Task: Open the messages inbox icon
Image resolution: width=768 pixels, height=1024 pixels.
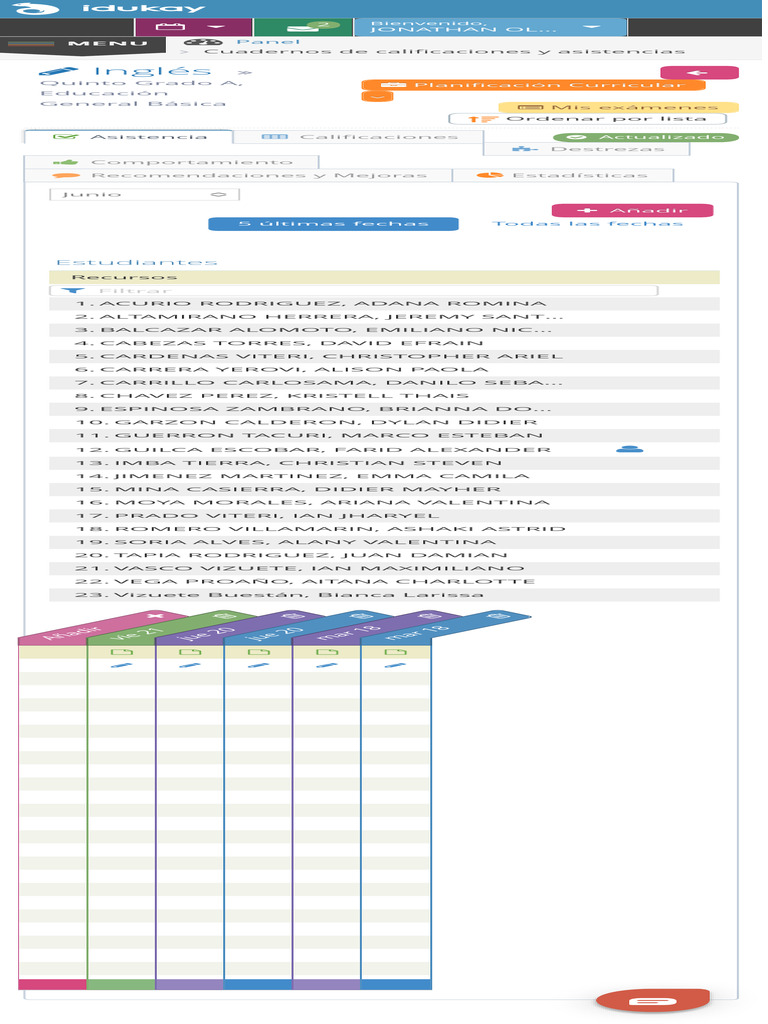Action: tap(303, 27)
